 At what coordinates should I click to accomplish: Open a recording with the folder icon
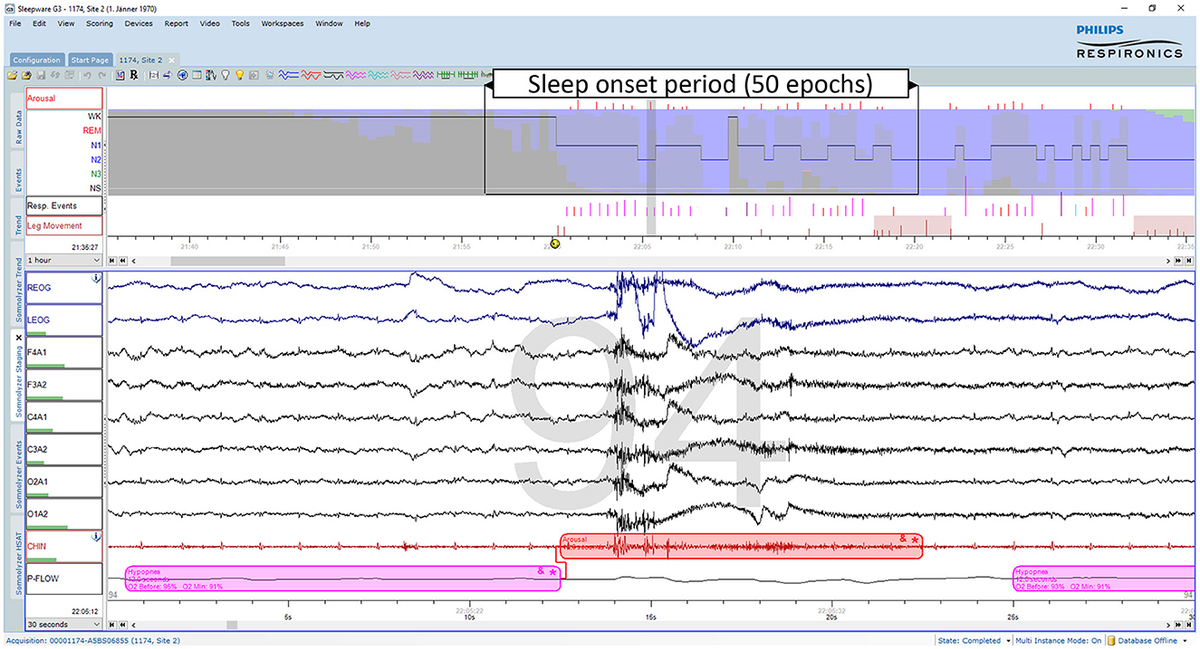click(x=14, y=75)
